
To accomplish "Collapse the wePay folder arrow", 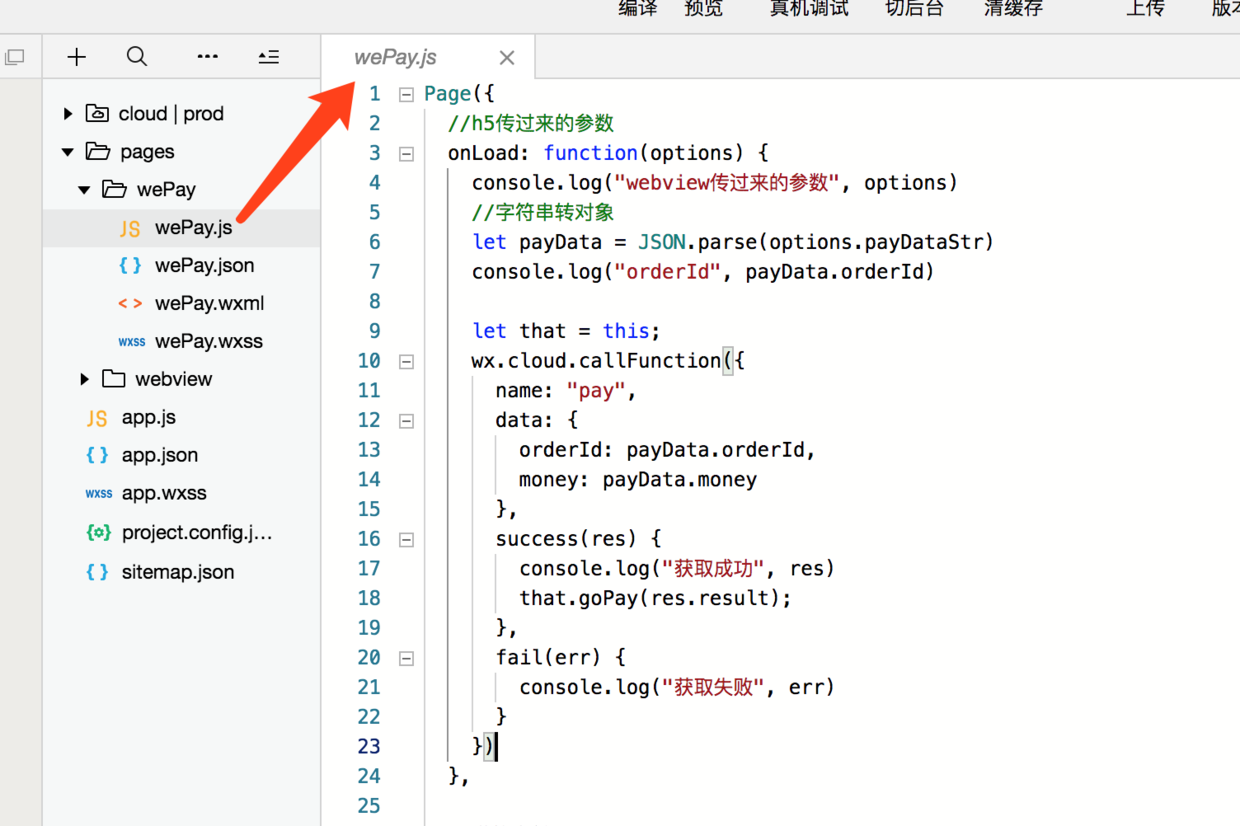I will (85, 190).
